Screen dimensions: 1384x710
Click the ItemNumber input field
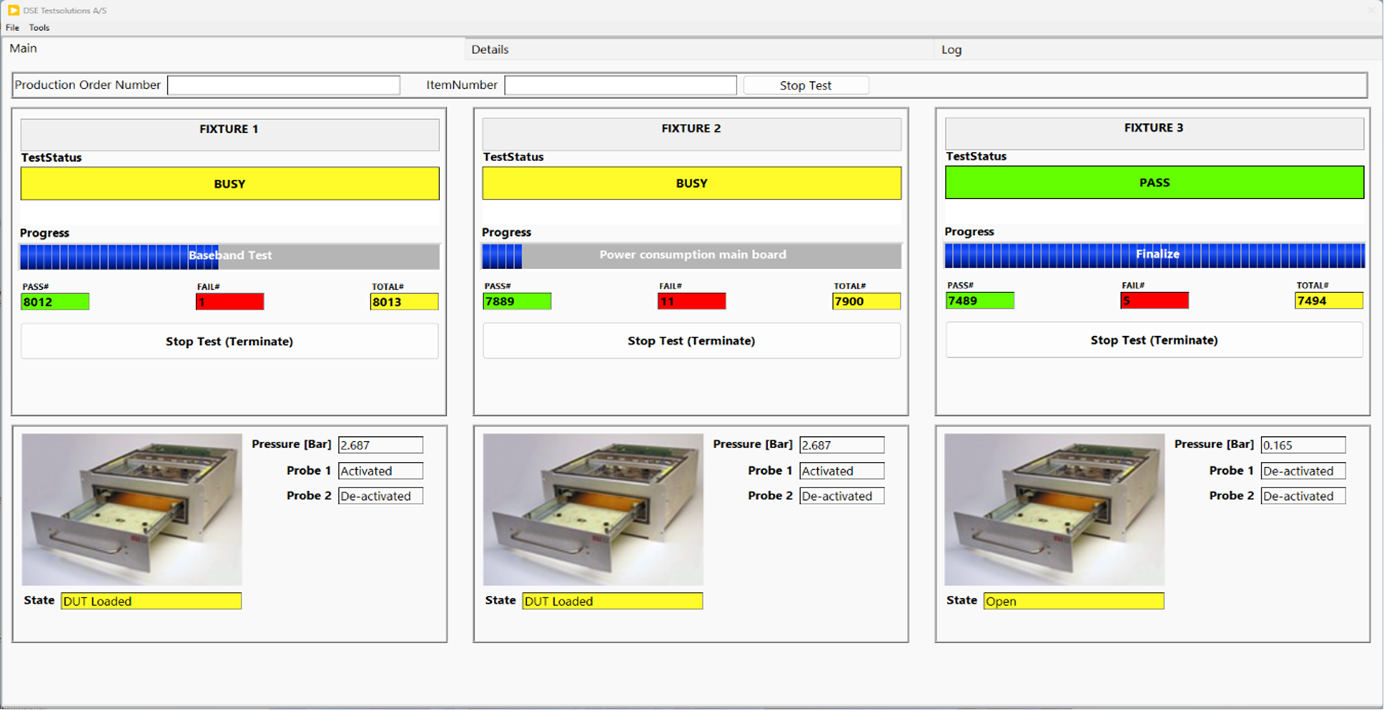click(x=620, y=85)
